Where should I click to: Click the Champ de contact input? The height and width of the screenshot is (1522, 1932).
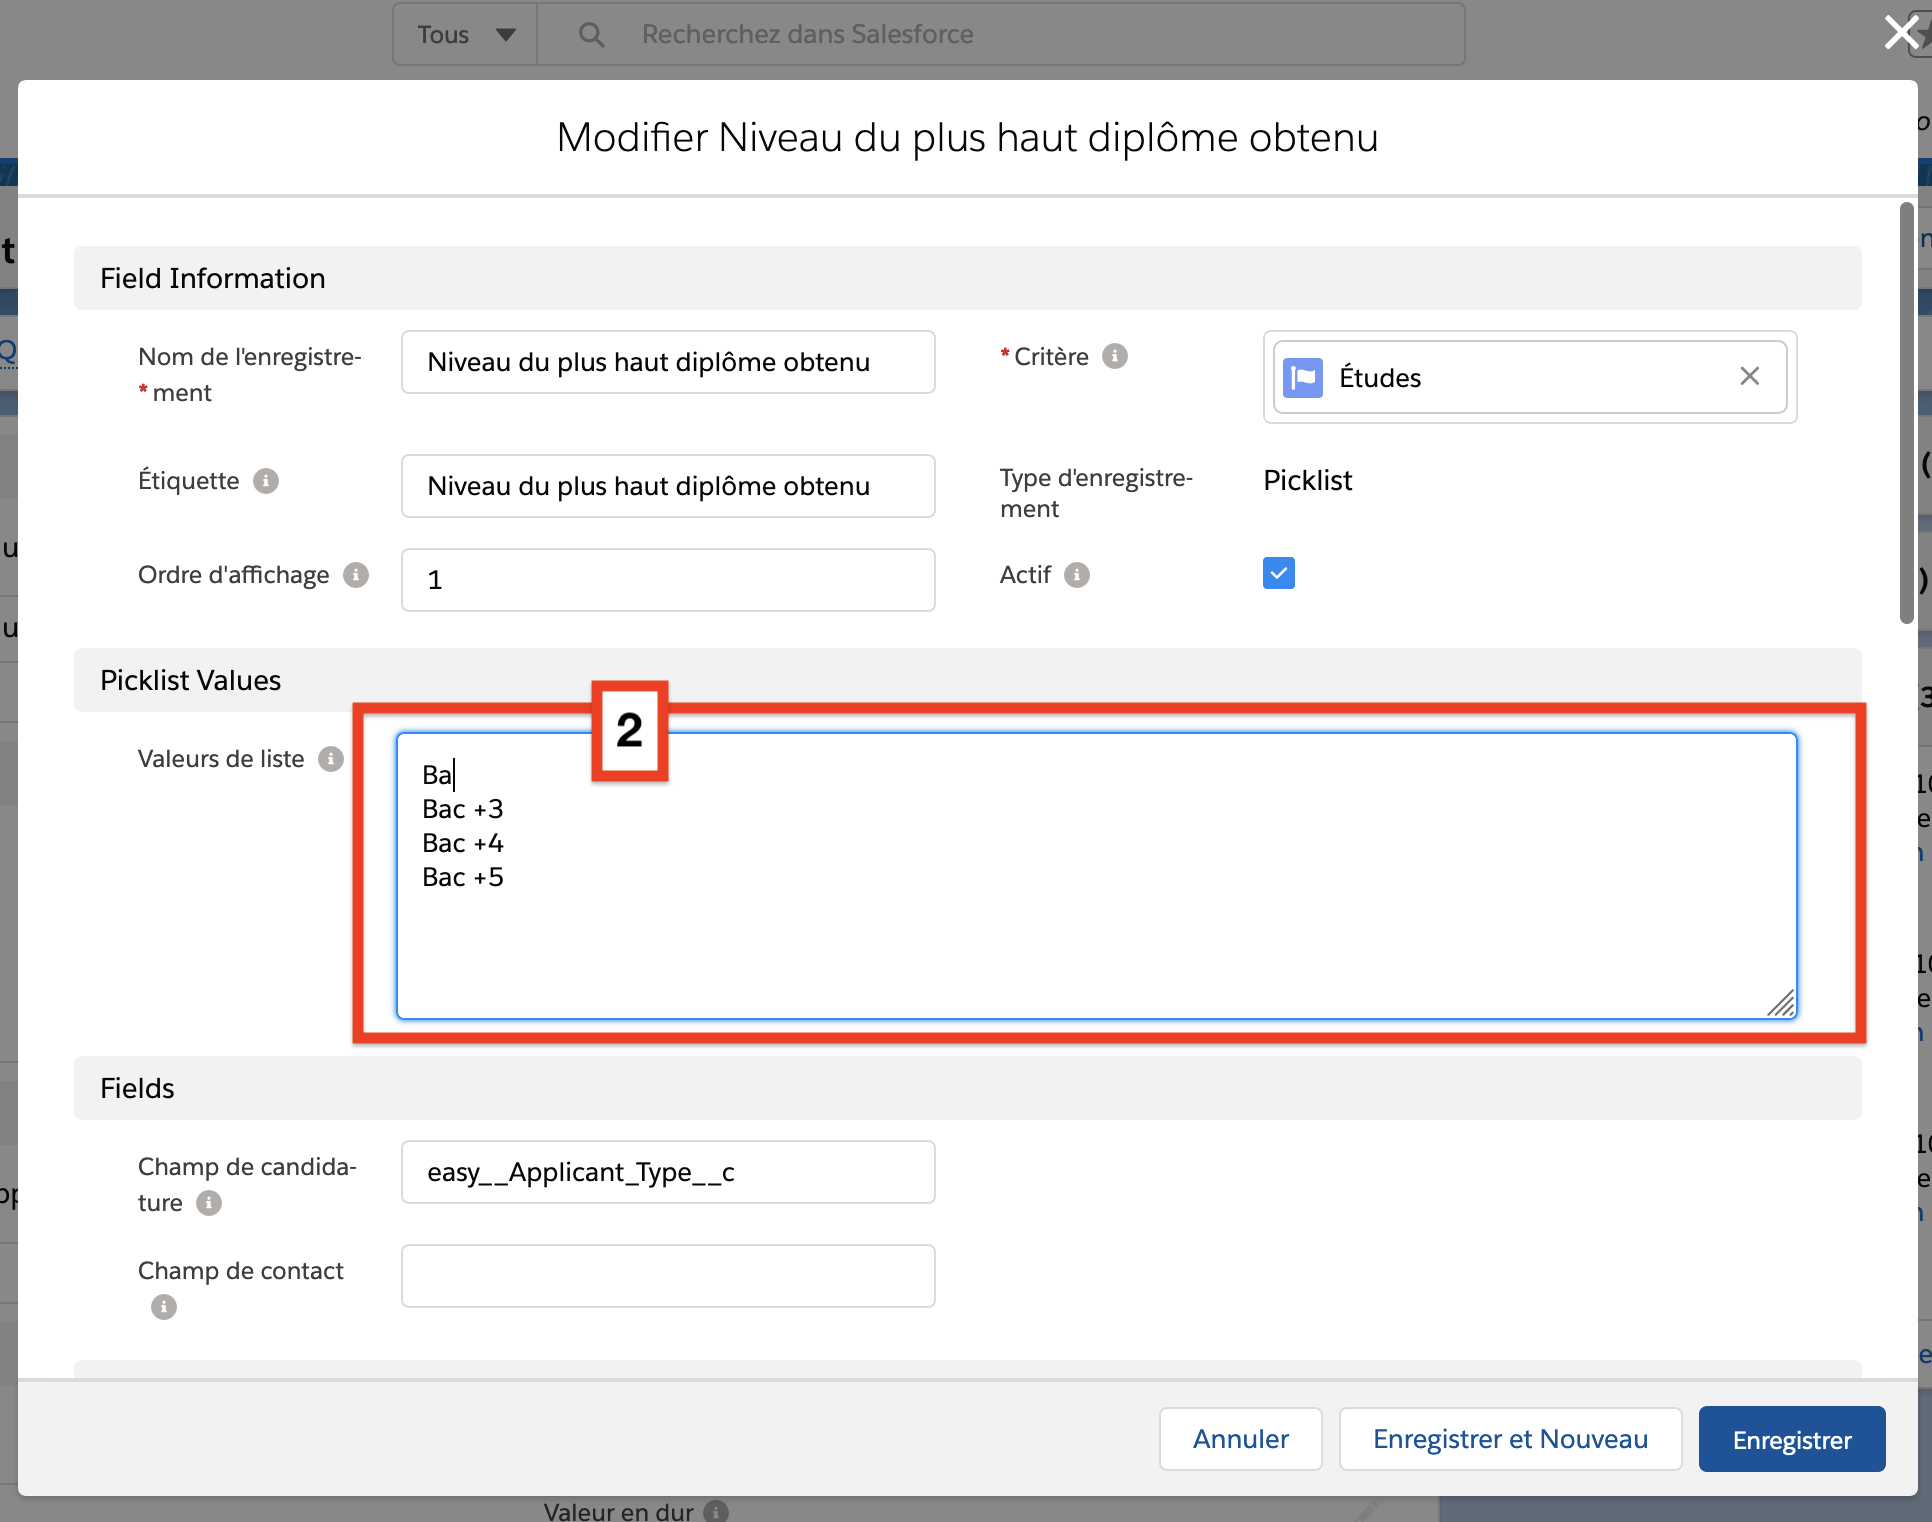point(667,1276)
